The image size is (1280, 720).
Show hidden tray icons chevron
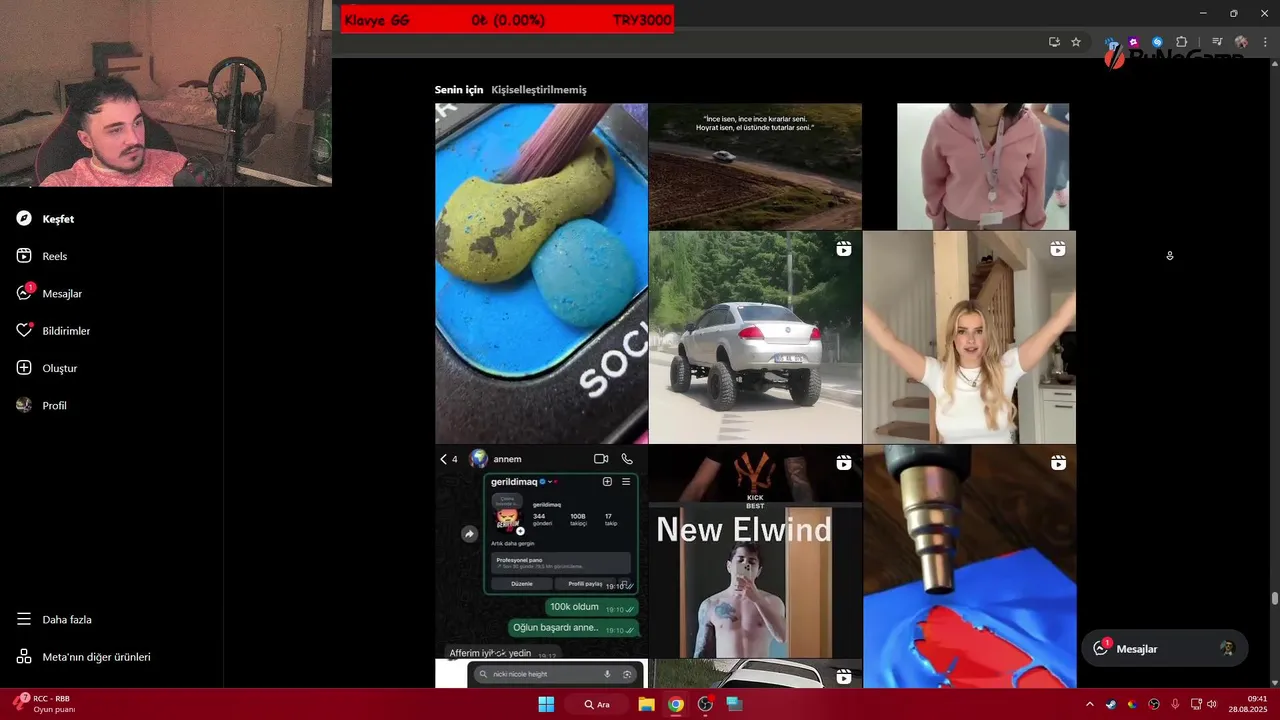click(1089, 704)
